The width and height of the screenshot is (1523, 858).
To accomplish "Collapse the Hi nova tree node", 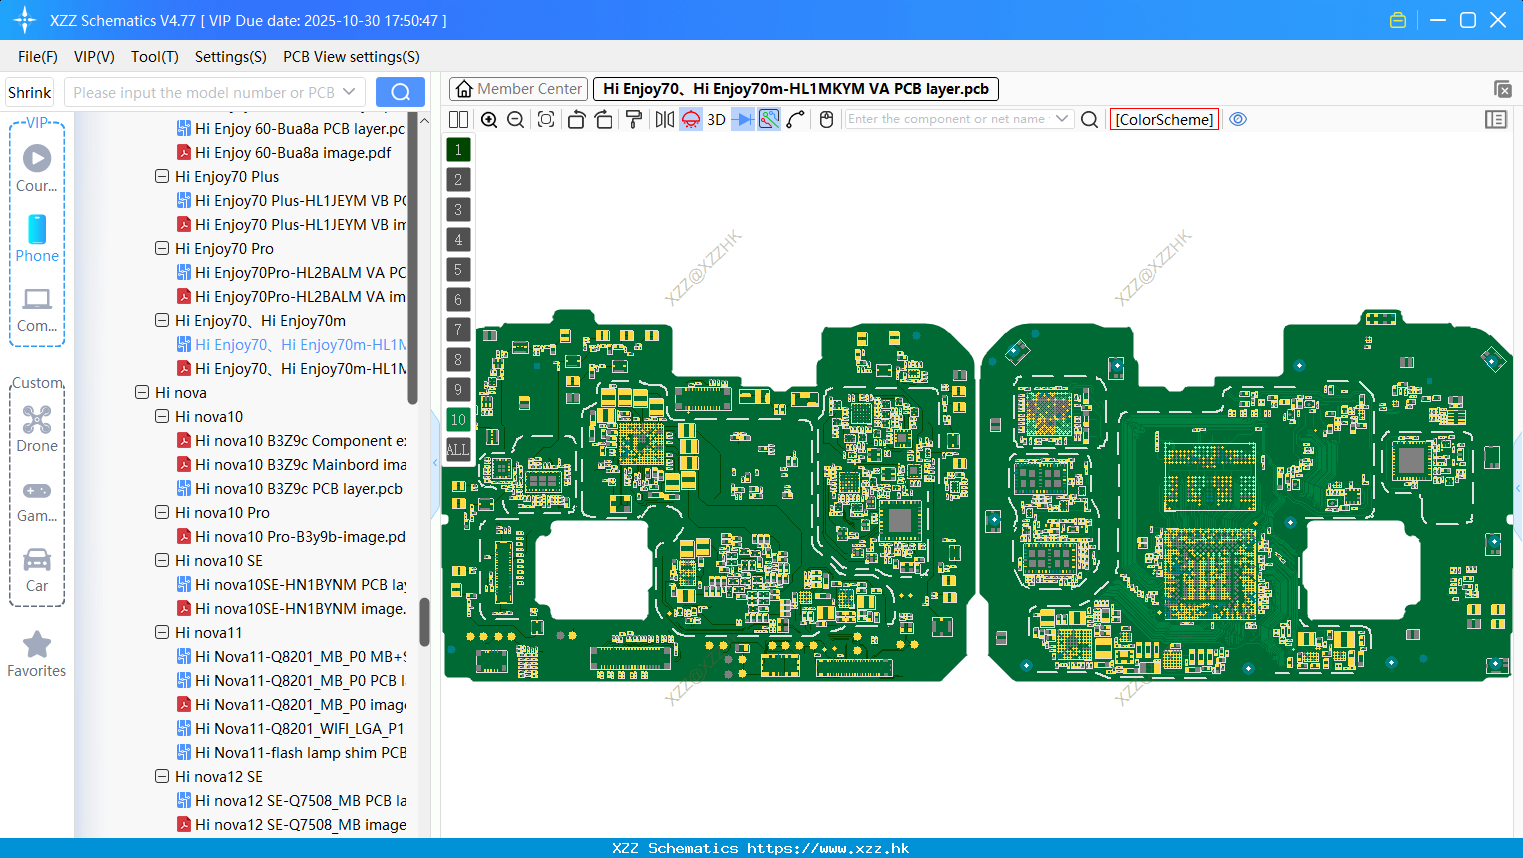I will (x=142, y=392).
